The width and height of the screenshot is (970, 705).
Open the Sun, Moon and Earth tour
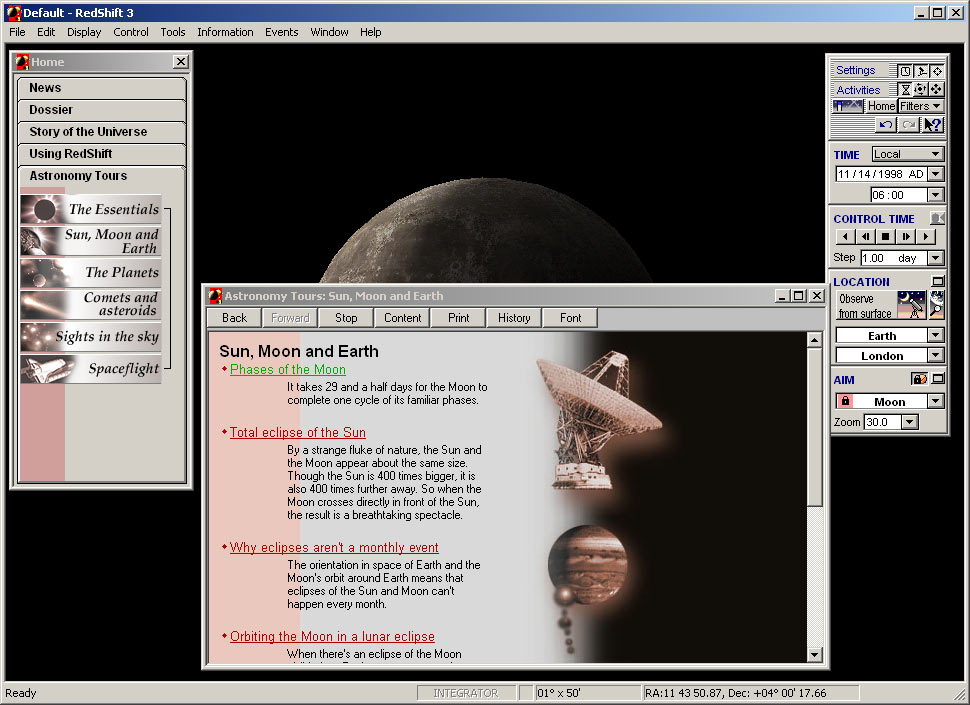pos(90,241)
